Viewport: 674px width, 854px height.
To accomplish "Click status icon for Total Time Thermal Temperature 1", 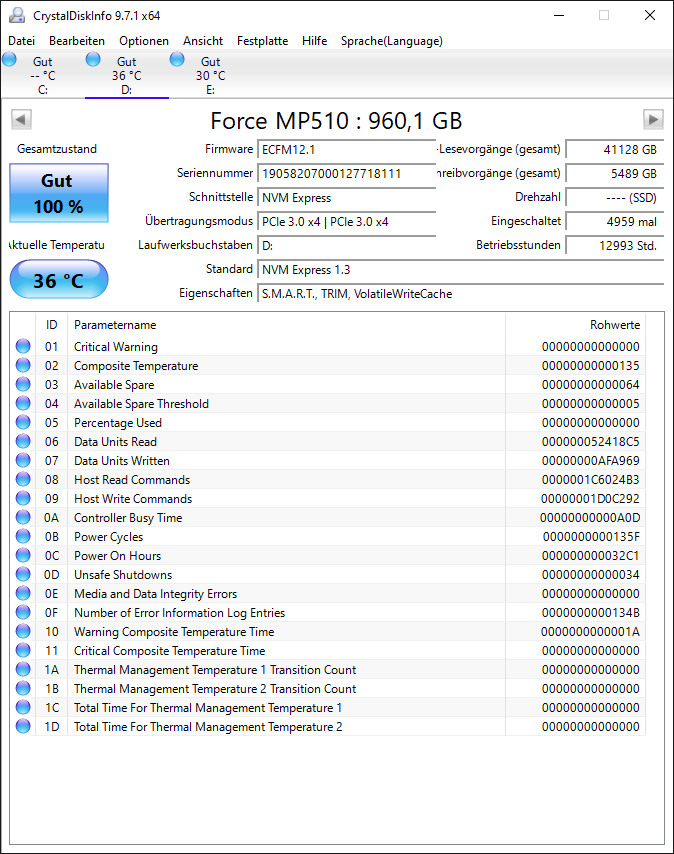I will (23, 707).
